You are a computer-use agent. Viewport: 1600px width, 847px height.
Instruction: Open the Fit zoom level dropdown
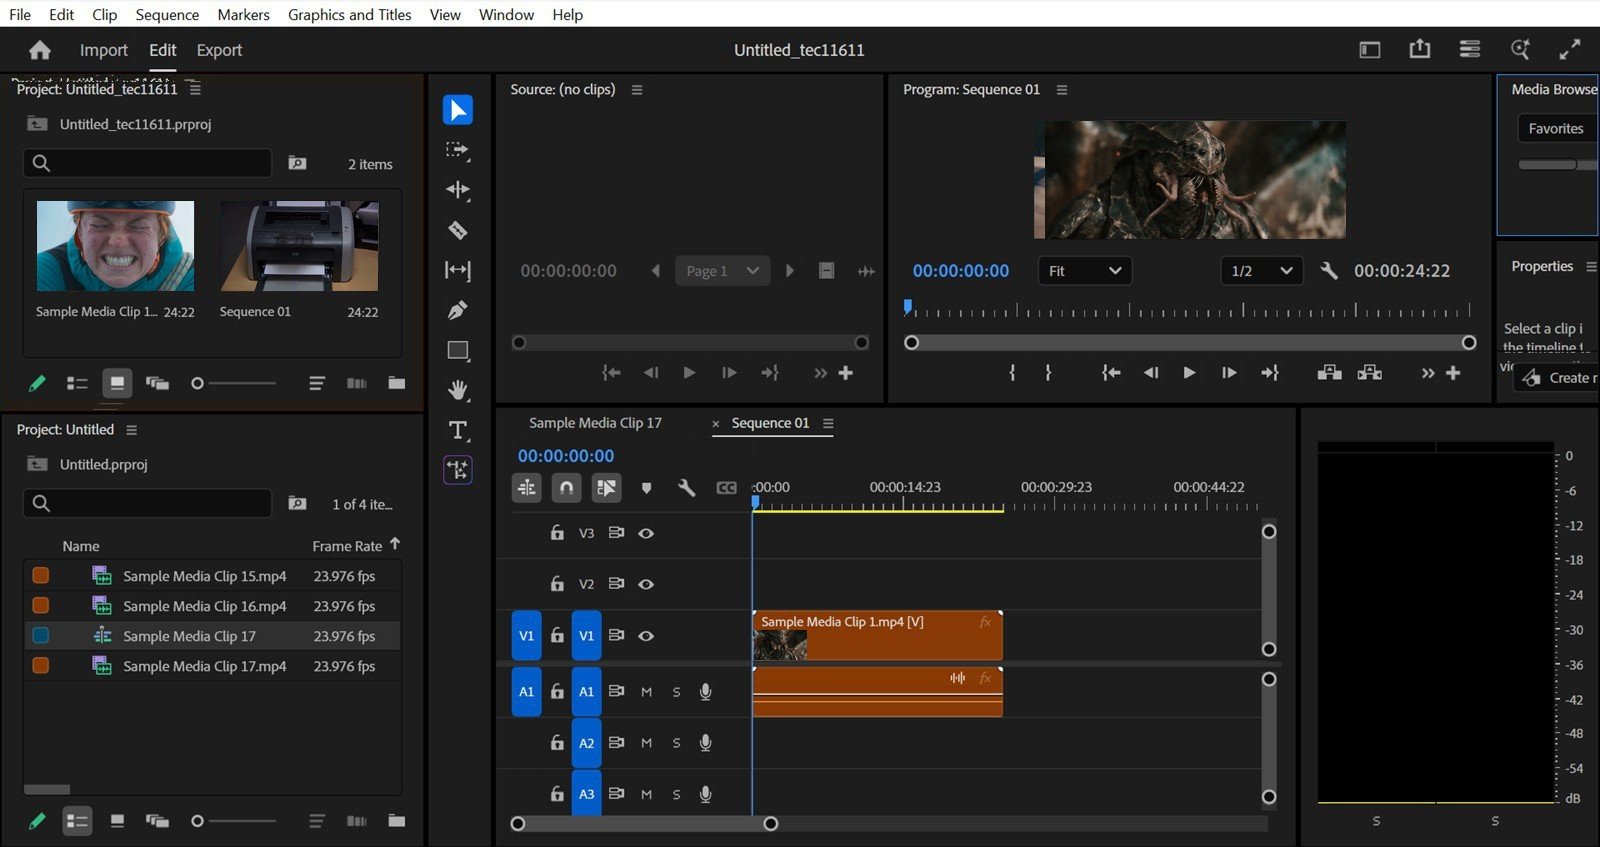(1085, 271)
